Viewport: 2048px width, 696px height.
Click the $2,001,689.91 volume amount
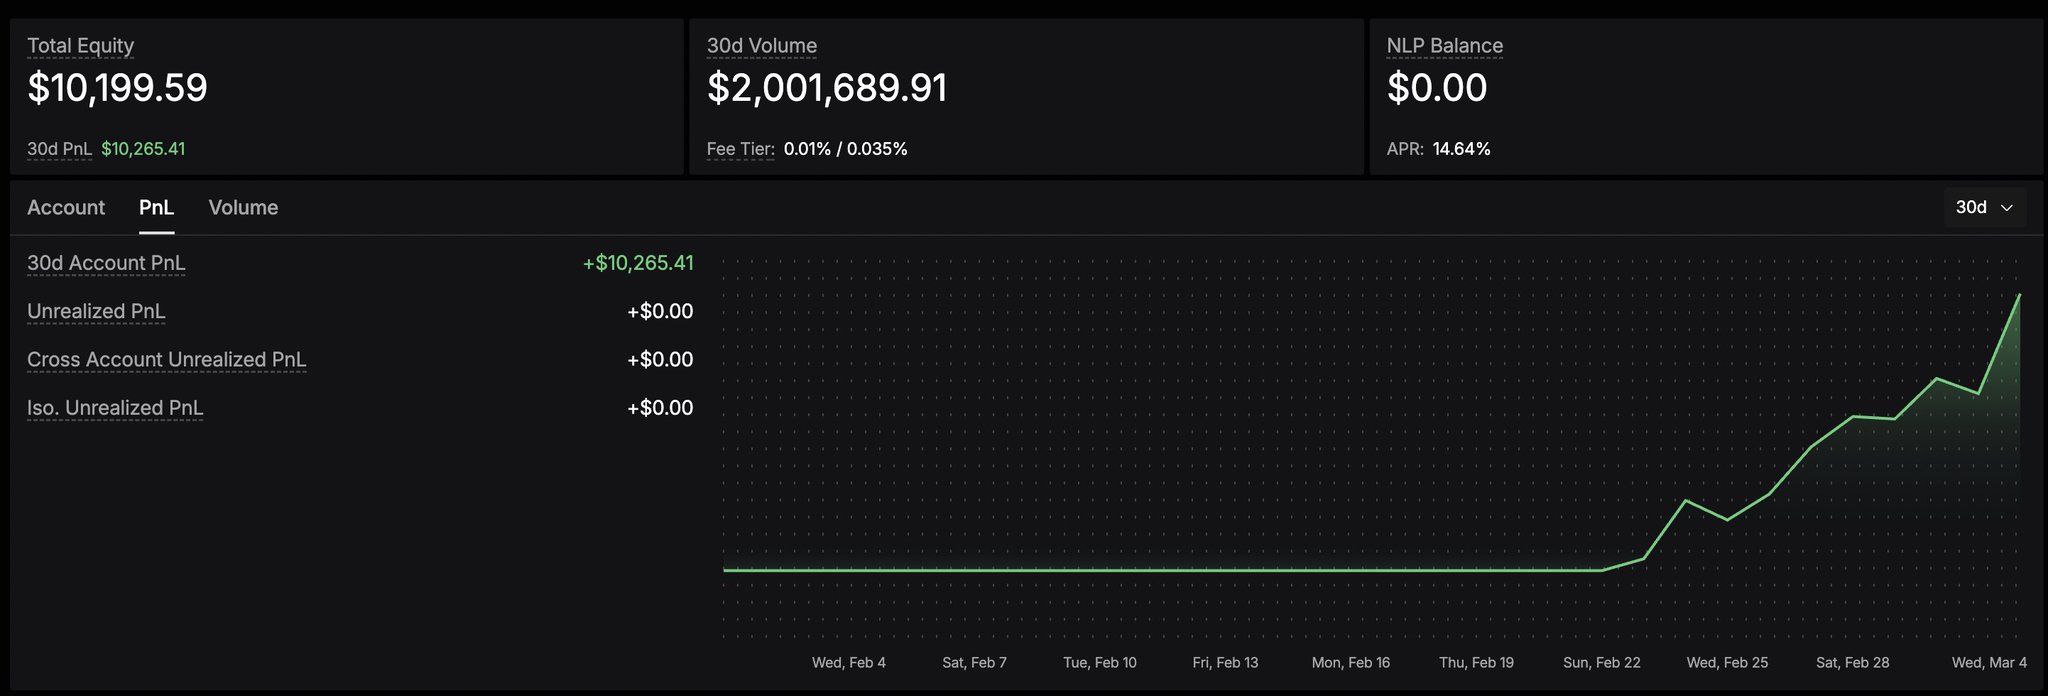pyautogui.click(x=827, y=88)
